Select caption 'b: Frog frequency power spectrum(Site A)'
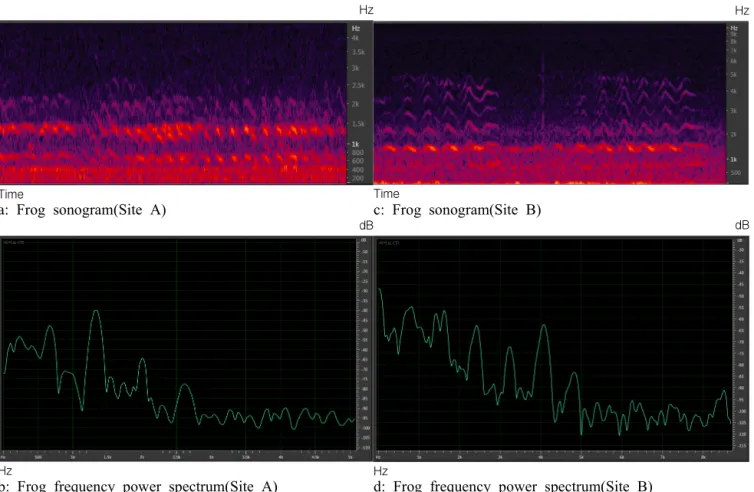Viewport: 754px width, 492px height. click(138, 485)
